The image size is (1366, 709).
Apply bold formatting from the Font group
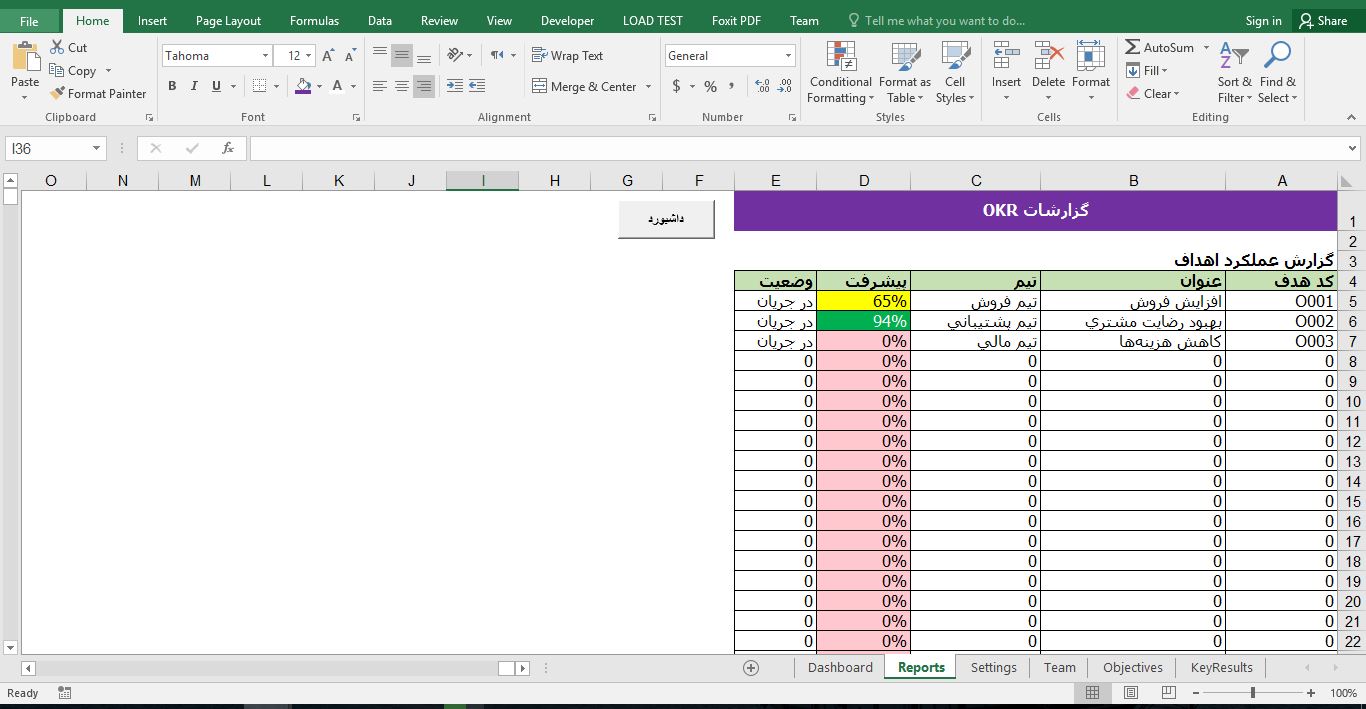point(172,87)
